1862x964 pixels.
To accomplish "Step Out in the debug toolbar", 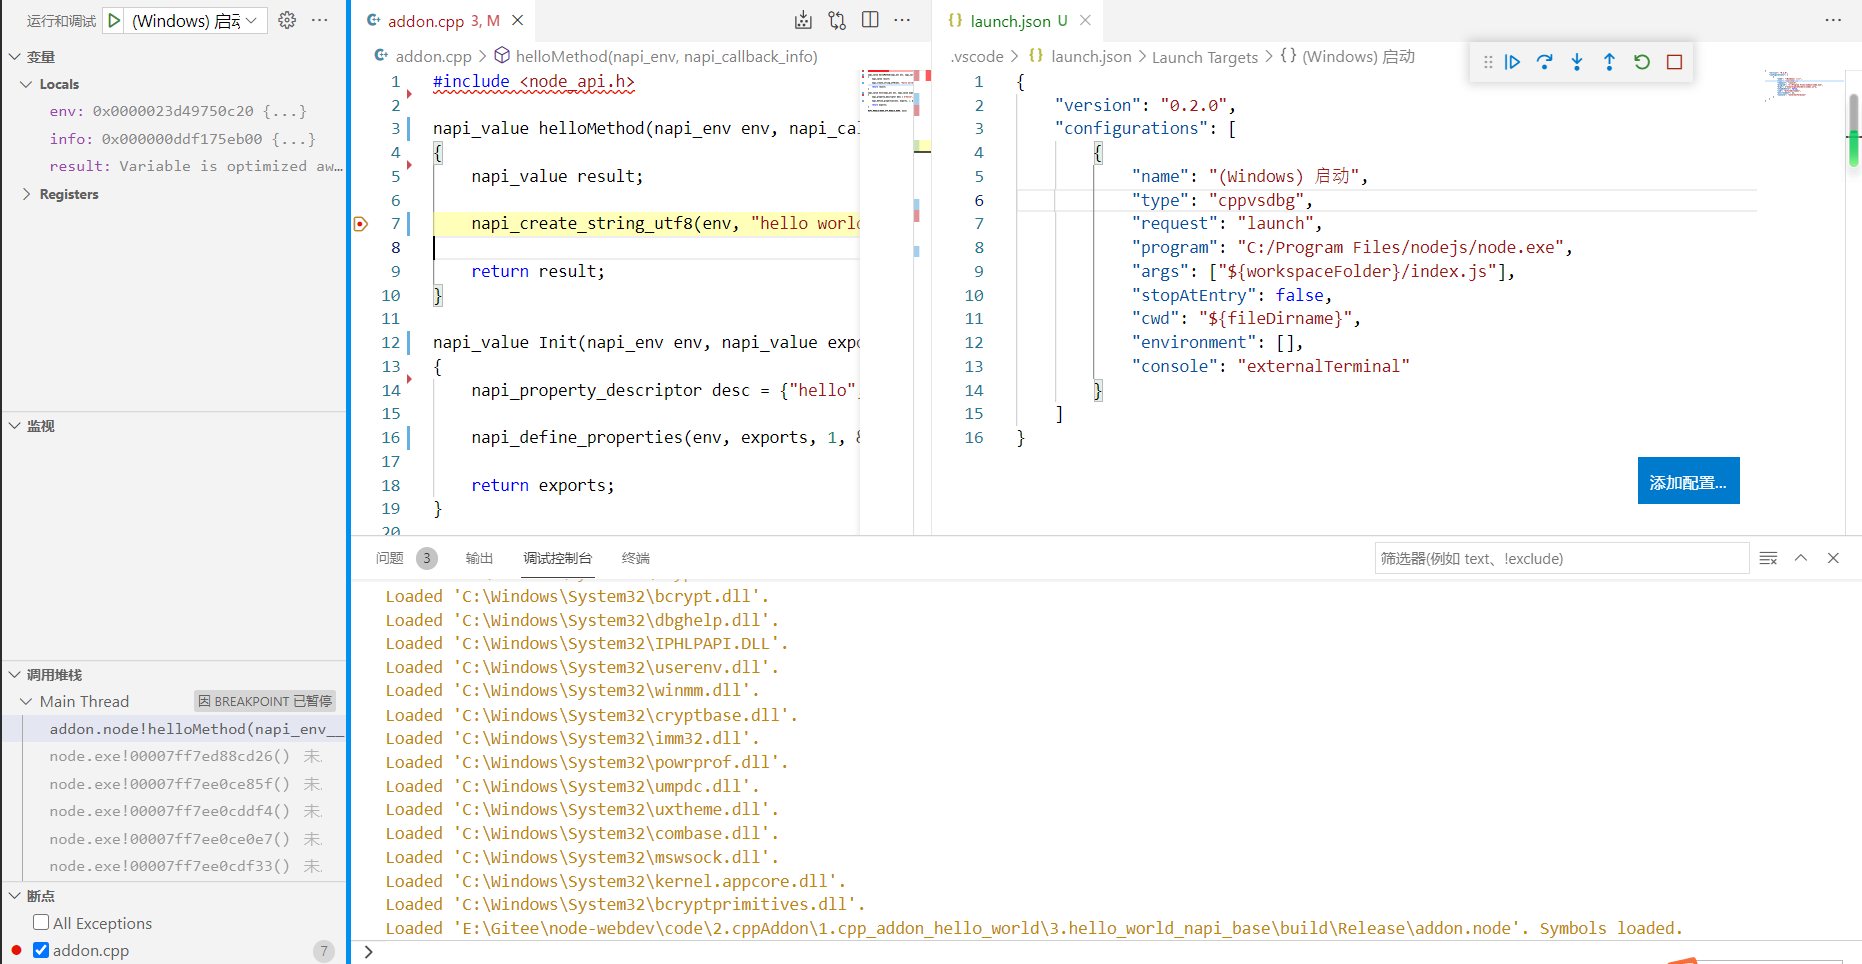I will [x=1609, y=62].
